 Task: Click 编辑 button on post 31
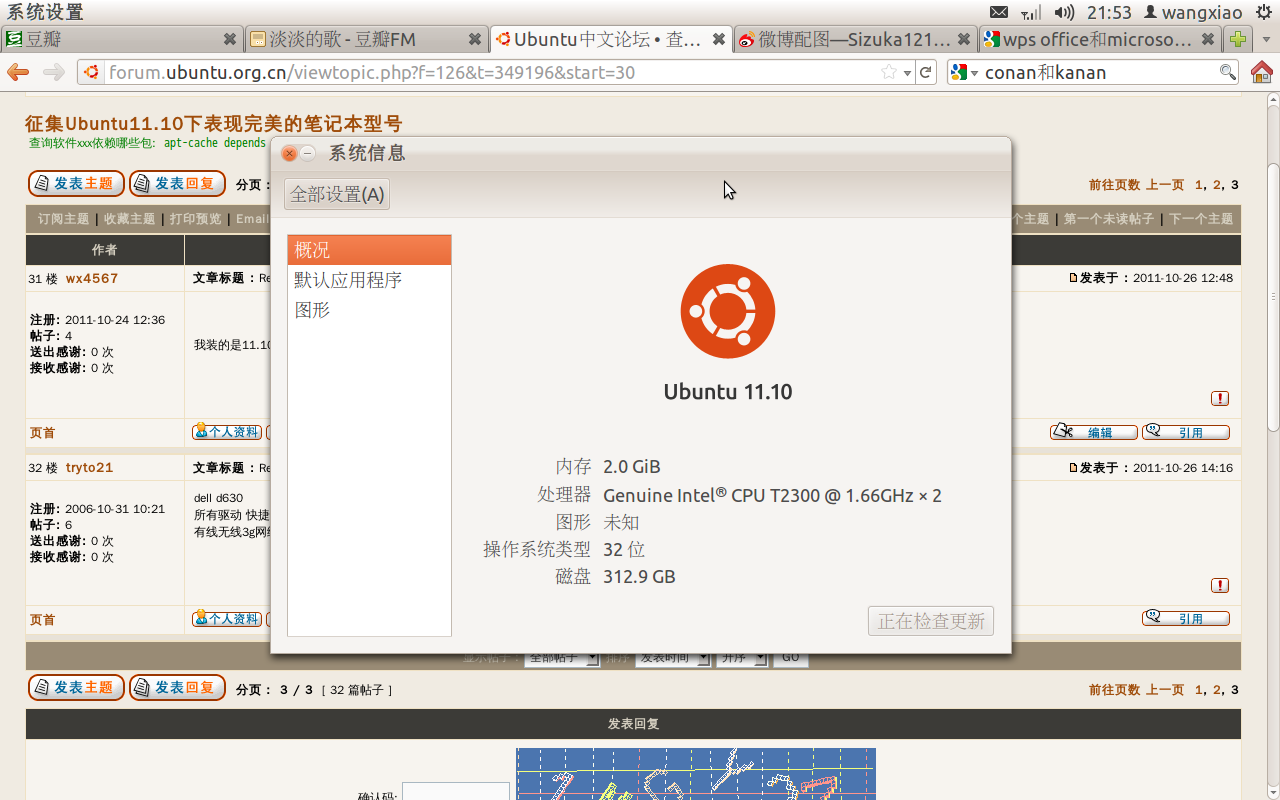(x=1093, y=432)
